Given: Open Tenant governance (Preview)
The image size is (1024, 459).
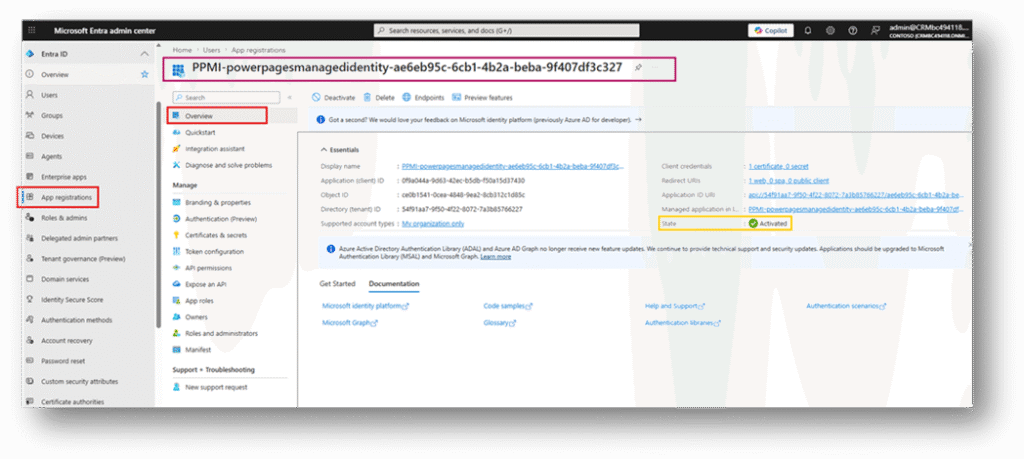Looking at the screenshot, I should pos(82,259).
